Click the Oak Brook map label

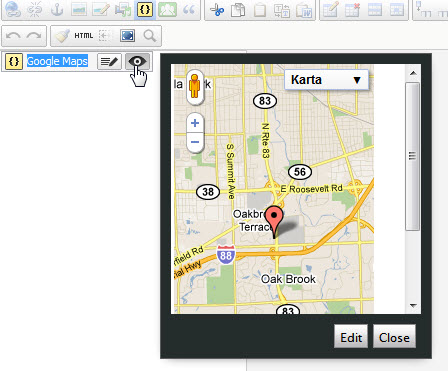[288, 279]
